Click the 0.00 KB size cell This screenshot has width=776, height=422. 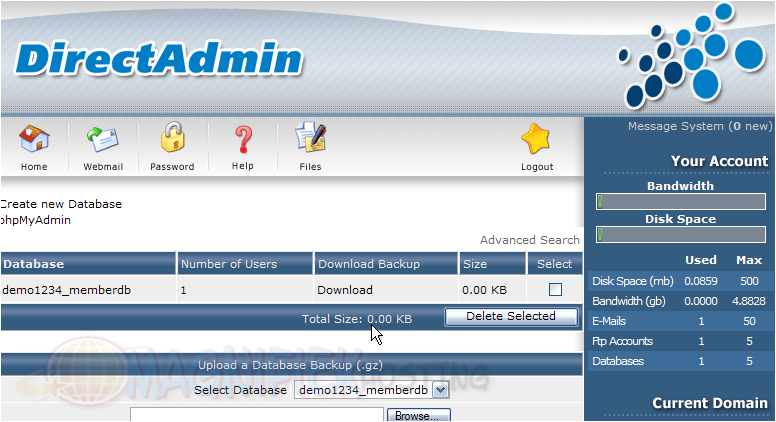pyautogui.click(x=485, y=290)
